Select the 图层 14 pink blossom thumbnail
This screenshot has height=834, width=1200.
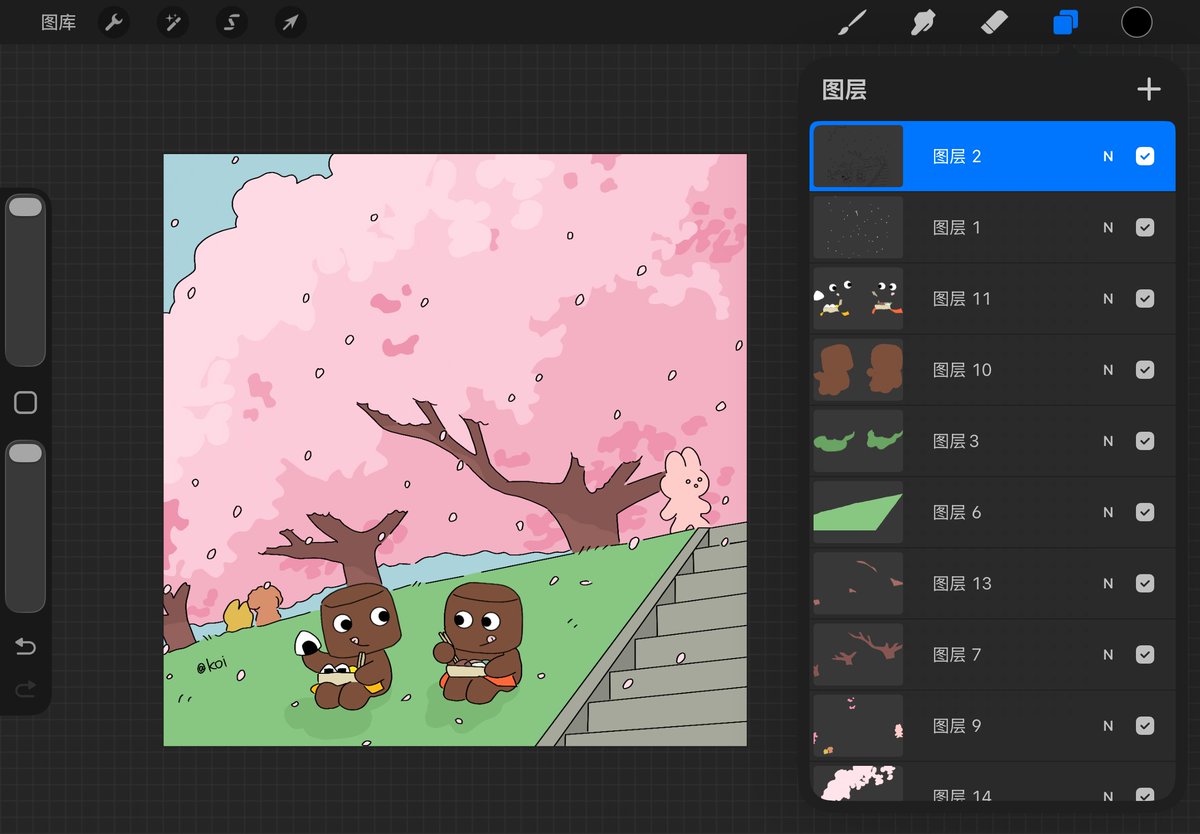click(x=858, y=783)
